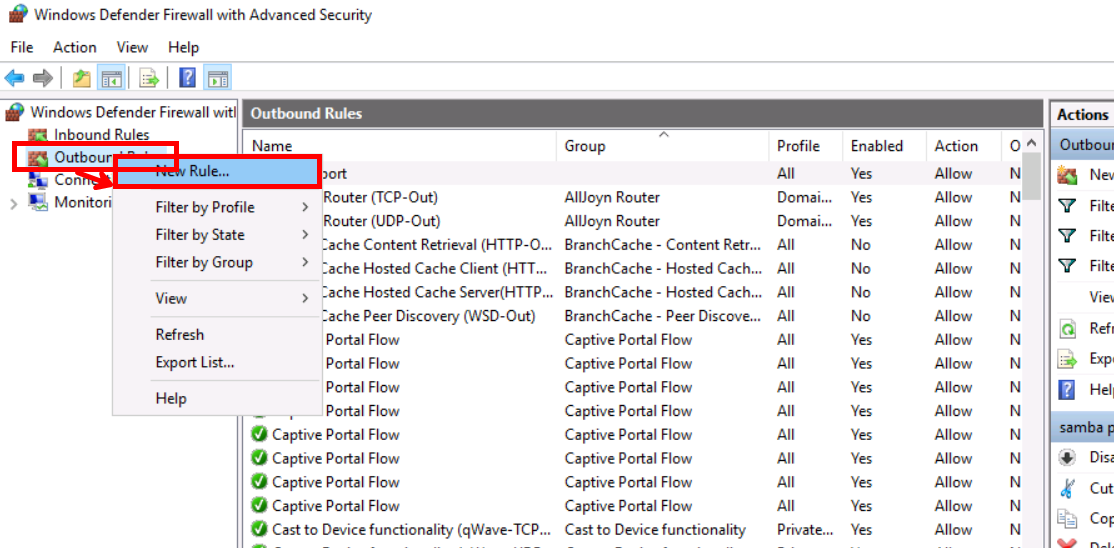1114x548 pixels.
Task: Open the Help menu in menu bar
Action: (x=183, y=47)
